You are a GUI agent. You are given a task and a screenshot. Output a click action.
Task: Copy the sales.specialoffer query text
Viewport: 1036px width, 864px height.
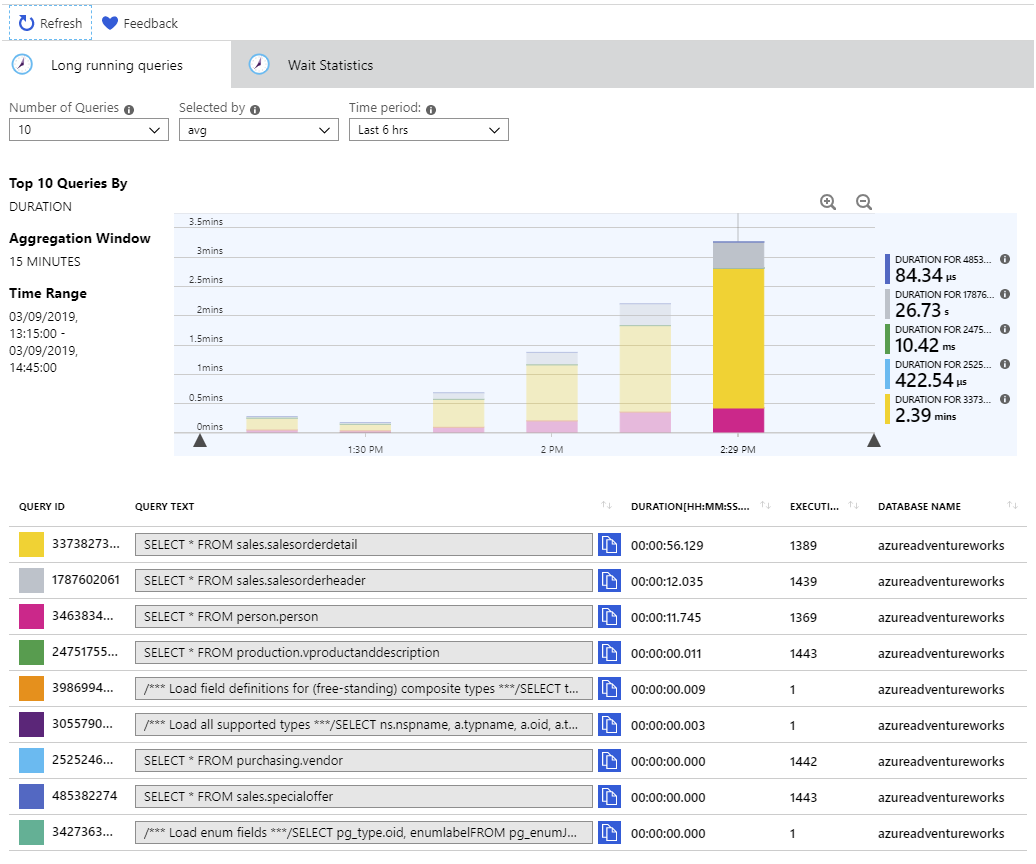pyautogui.click(x=609, y=797)
